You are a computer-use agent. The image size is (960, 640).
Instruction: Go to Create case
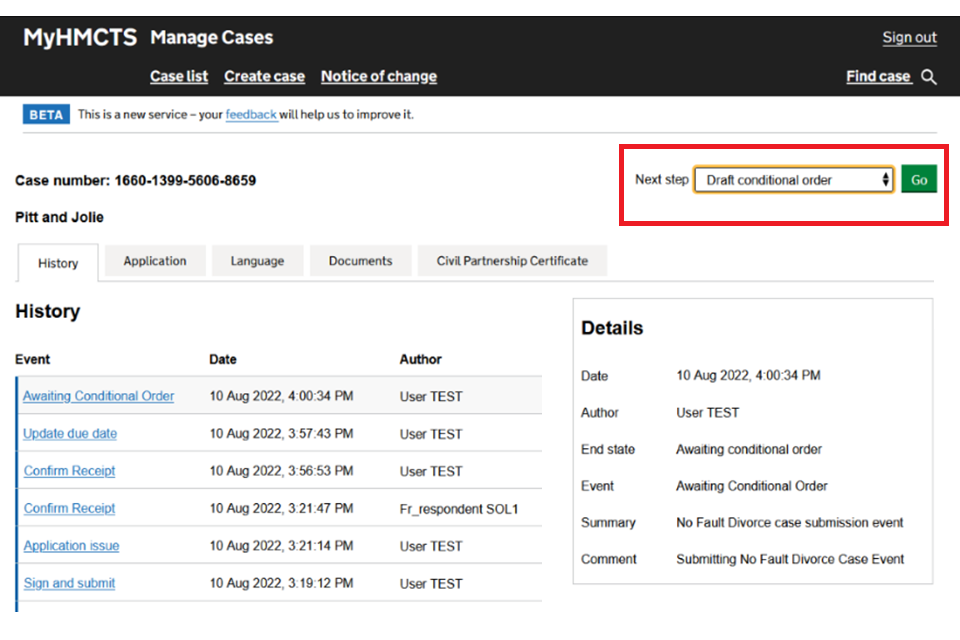(x=264, y=76)
